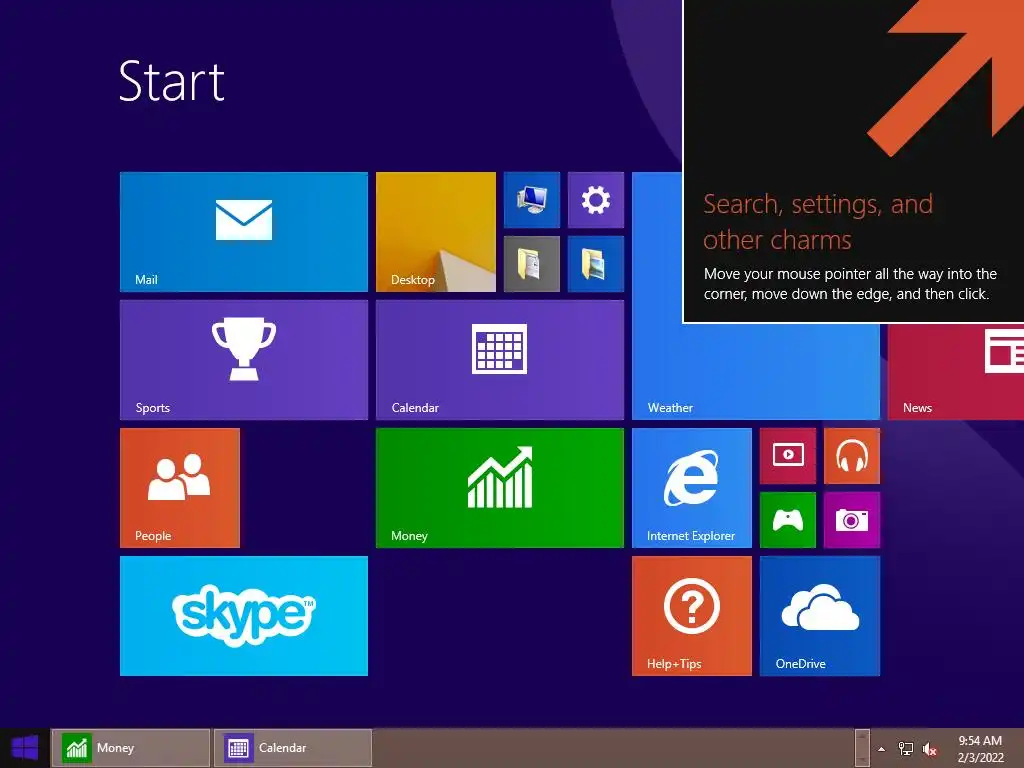
Task: Open the PC settings gear tile
Action: pos(596,200)
